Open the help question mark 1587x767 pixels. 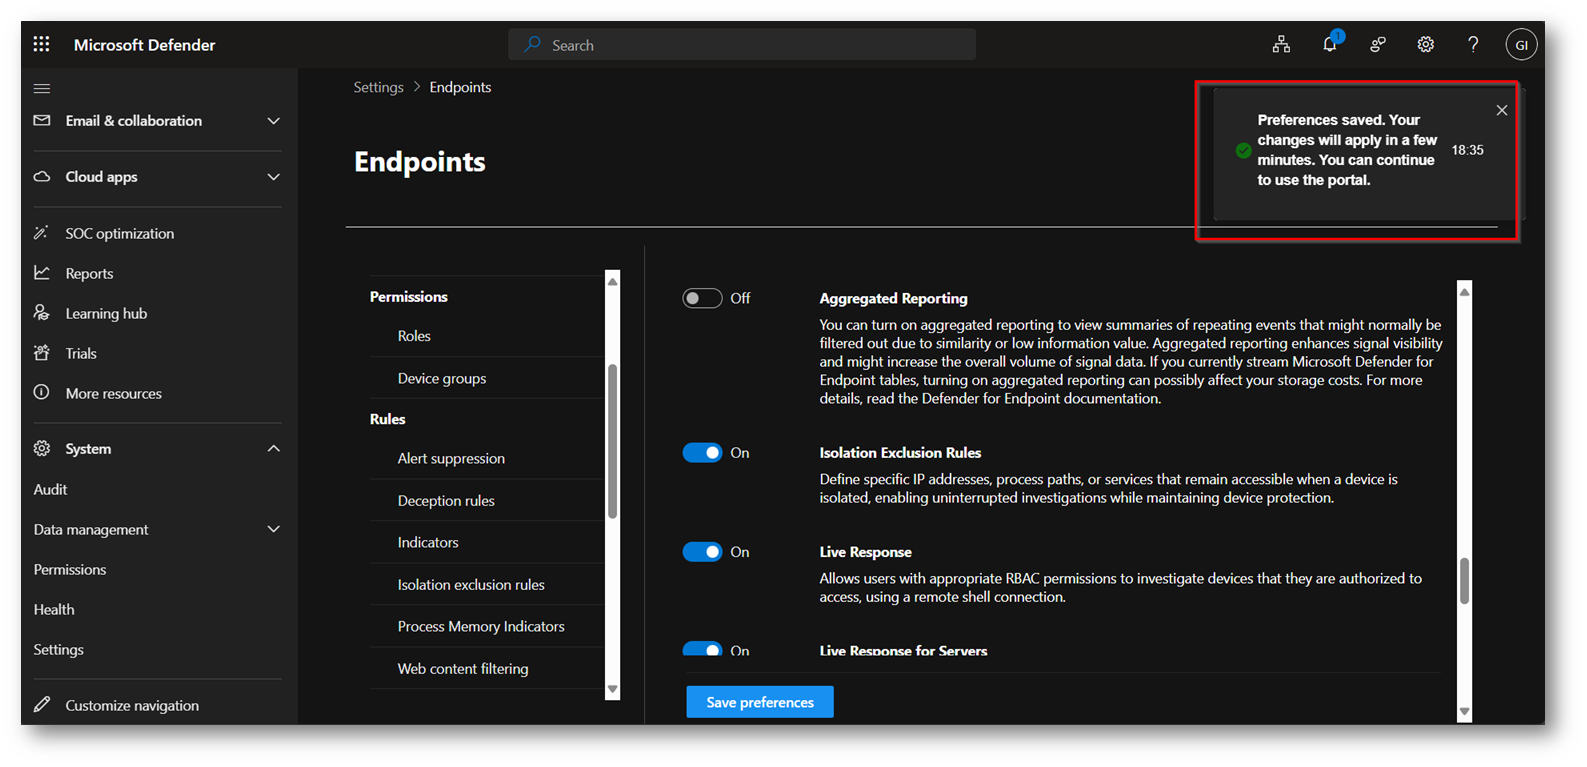click(1473, 44)
